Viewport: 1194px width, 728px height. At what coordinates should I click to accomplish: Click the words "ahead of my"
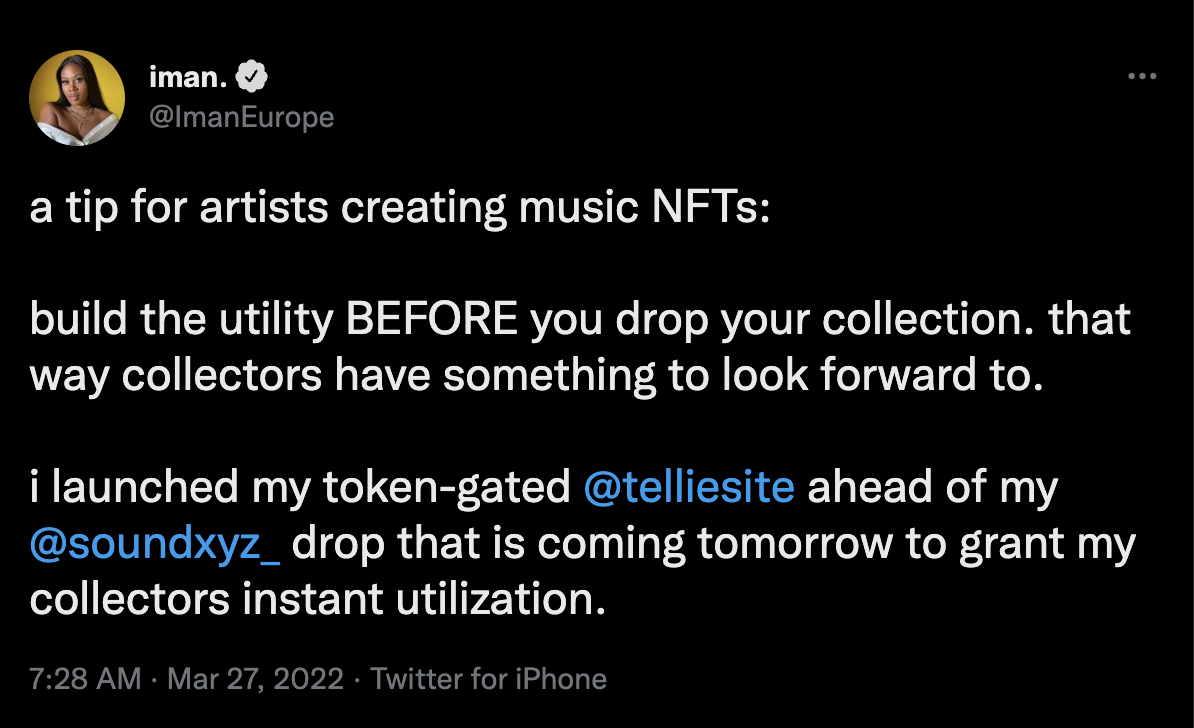(932, 487)
